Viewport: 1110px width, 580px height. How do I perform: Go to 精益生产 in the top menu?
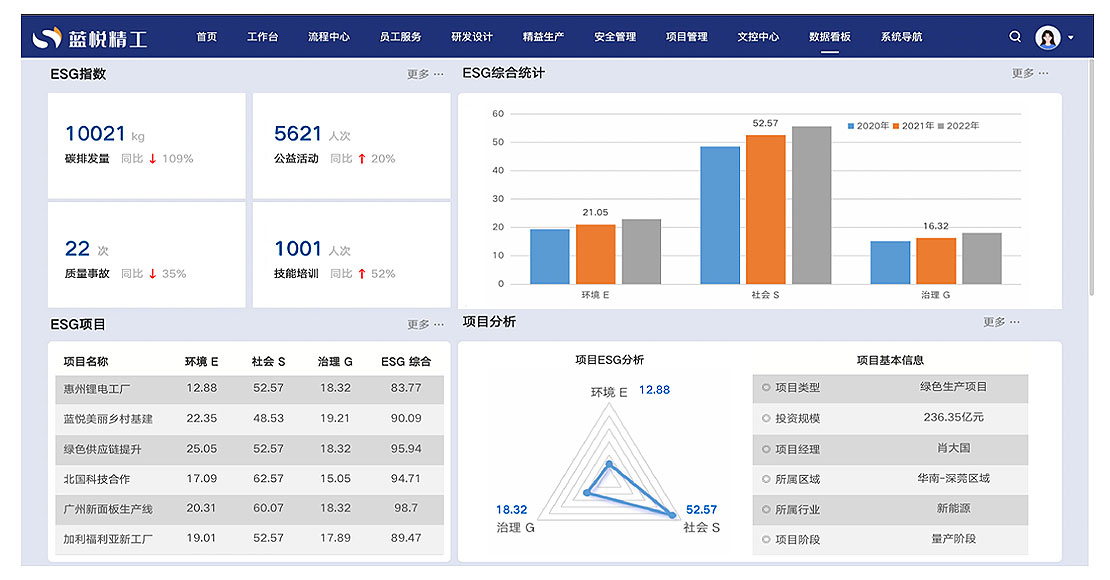point(543,37)
